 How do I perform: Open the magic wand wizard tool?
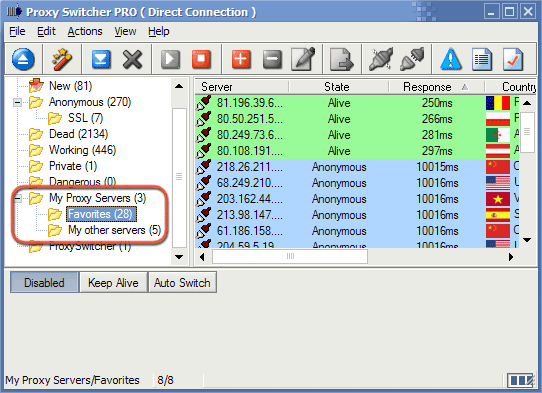pyautogui.click(x=62, y=59)
